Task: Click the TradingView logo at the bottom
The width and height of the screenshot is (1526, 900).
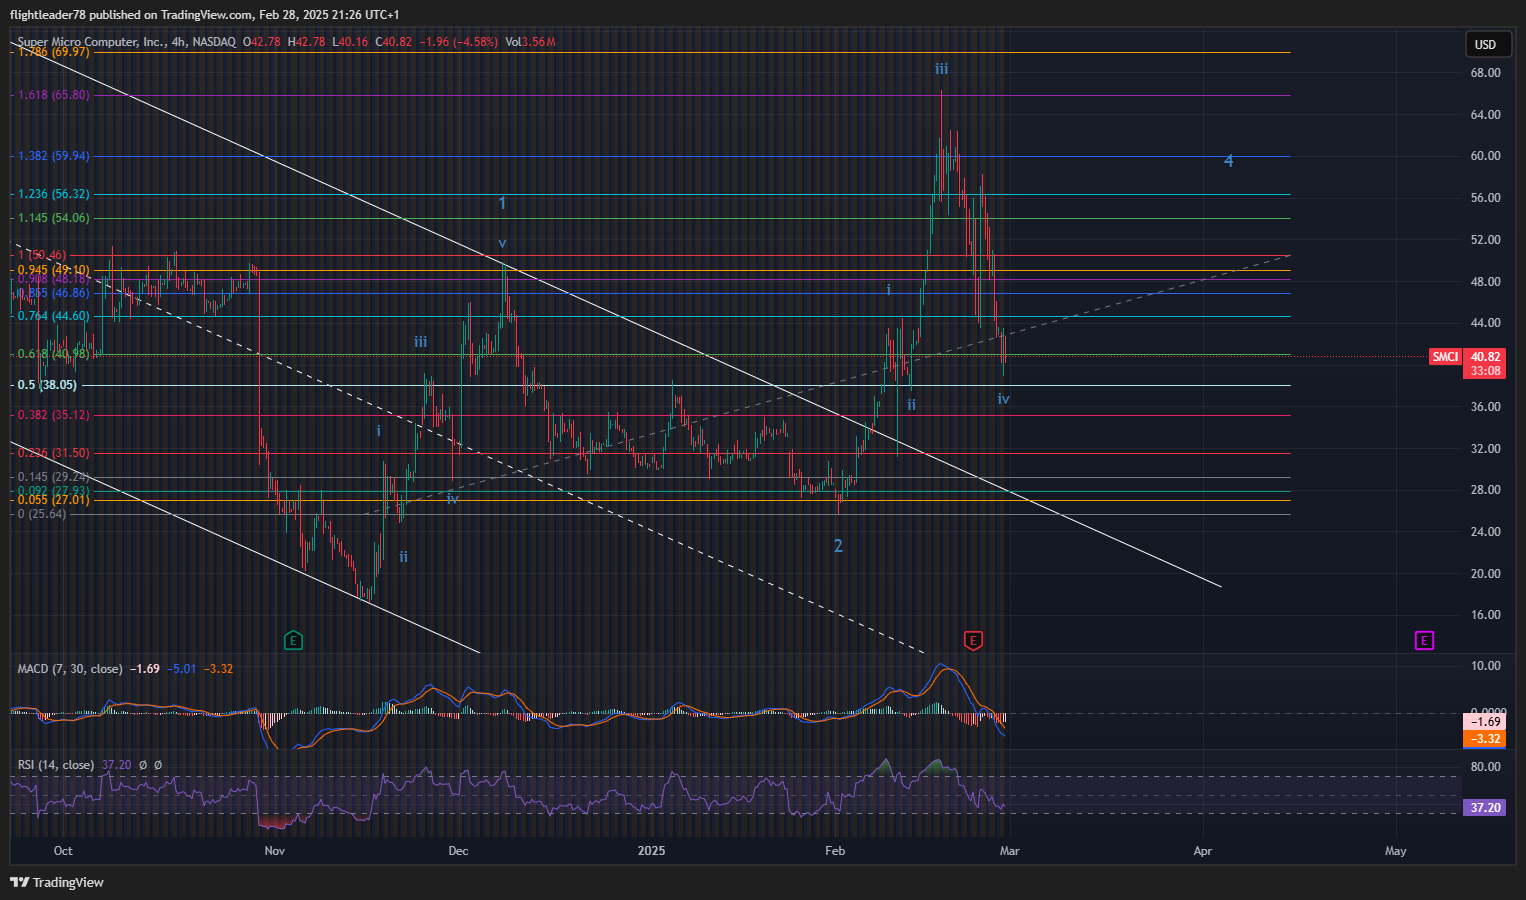Action: click(x=57, y=882)
